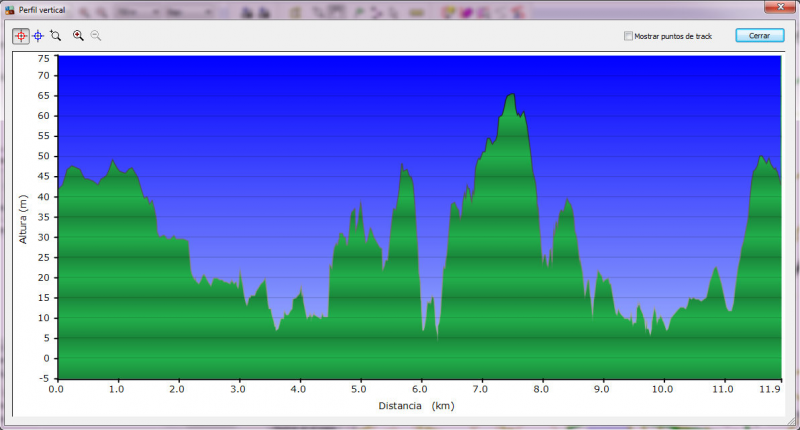Select the blue crosshair marker tool
The width and height of the screenshot is (800, 430).
click(x=38, y=35)
